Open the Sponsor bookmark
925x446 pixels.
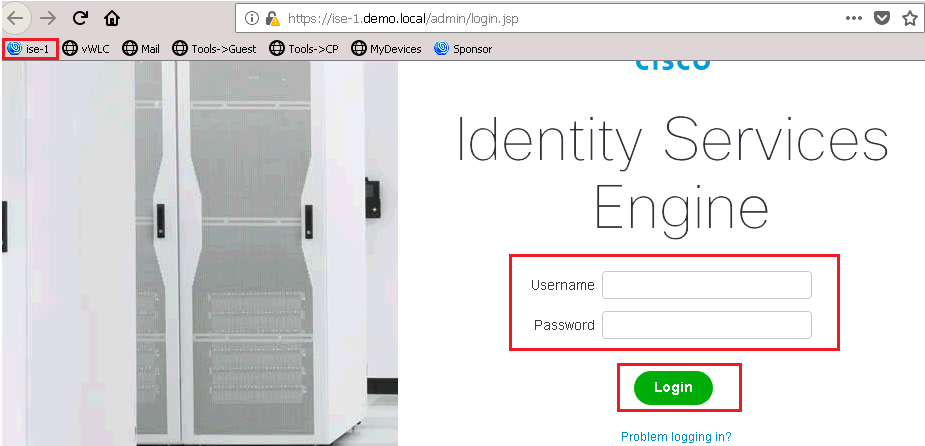[463, 49]
